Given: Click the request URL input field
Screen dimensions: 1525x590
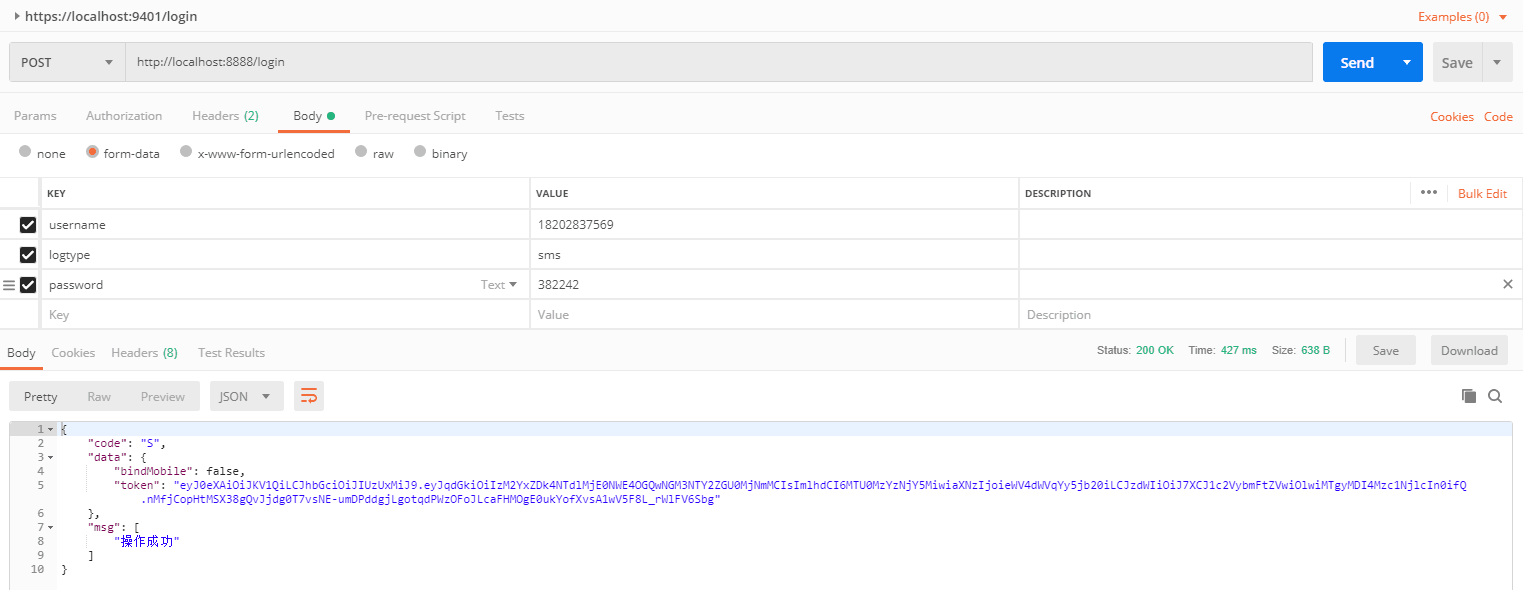Looking at the screenshot, I should pyautogui.click(x=718, y=62).
